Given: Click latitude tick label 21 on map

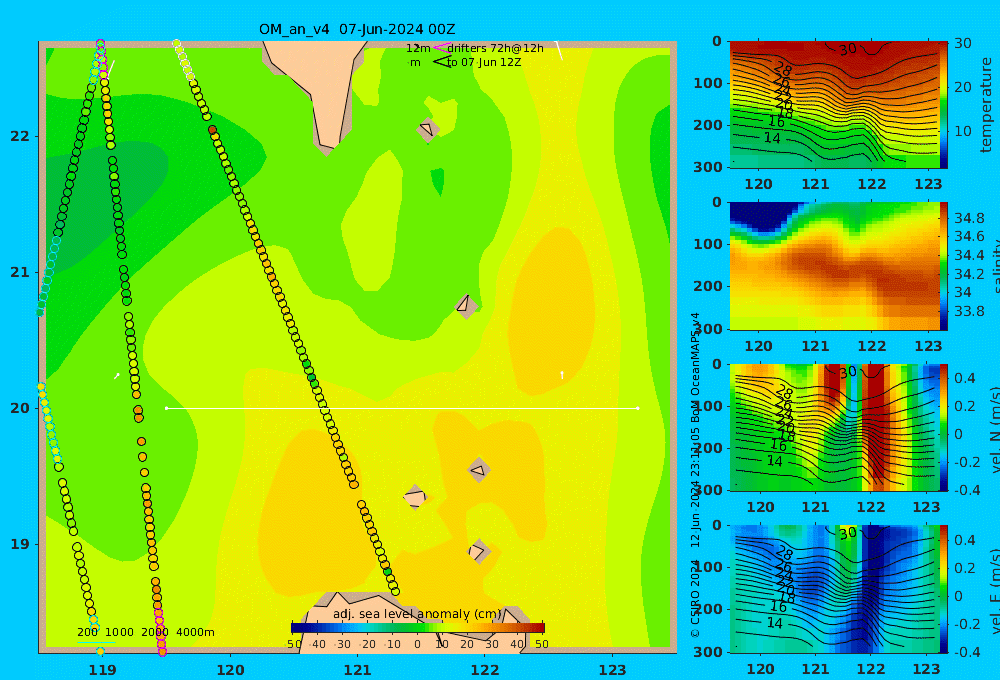Looking at the screenshot, I should [20, 272].
